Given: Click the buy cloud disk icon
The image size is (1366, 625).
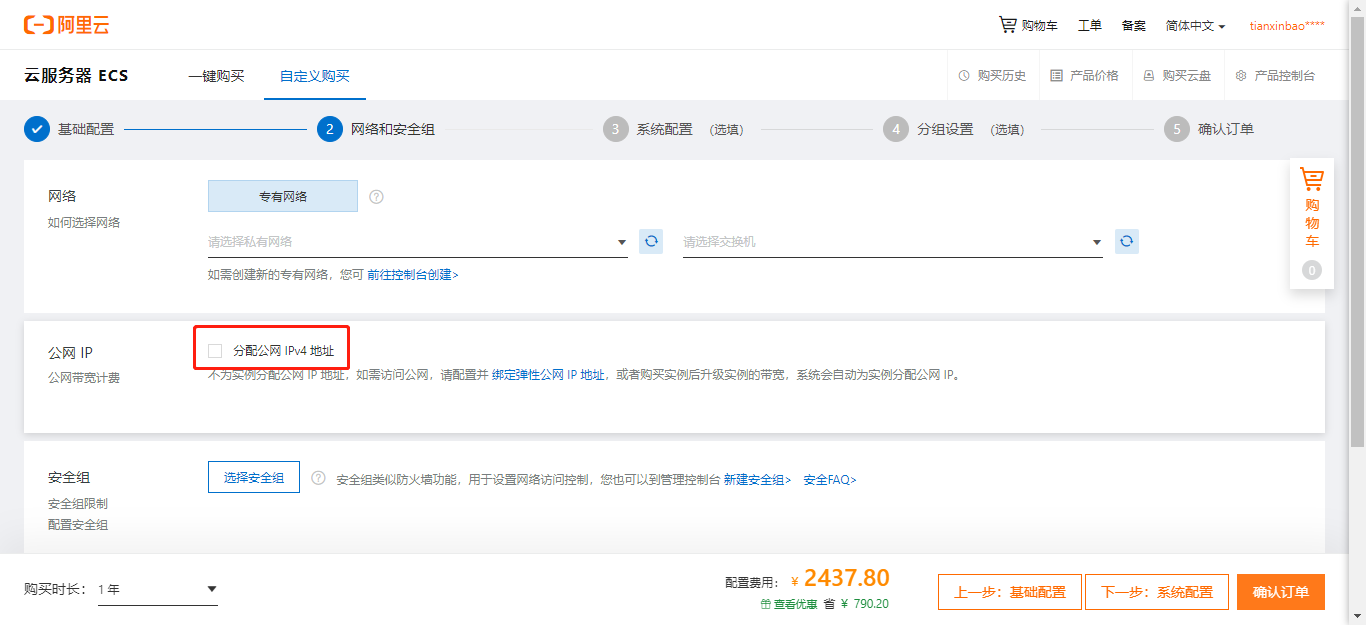Looking at the screenshot, I should (1149, 75).
